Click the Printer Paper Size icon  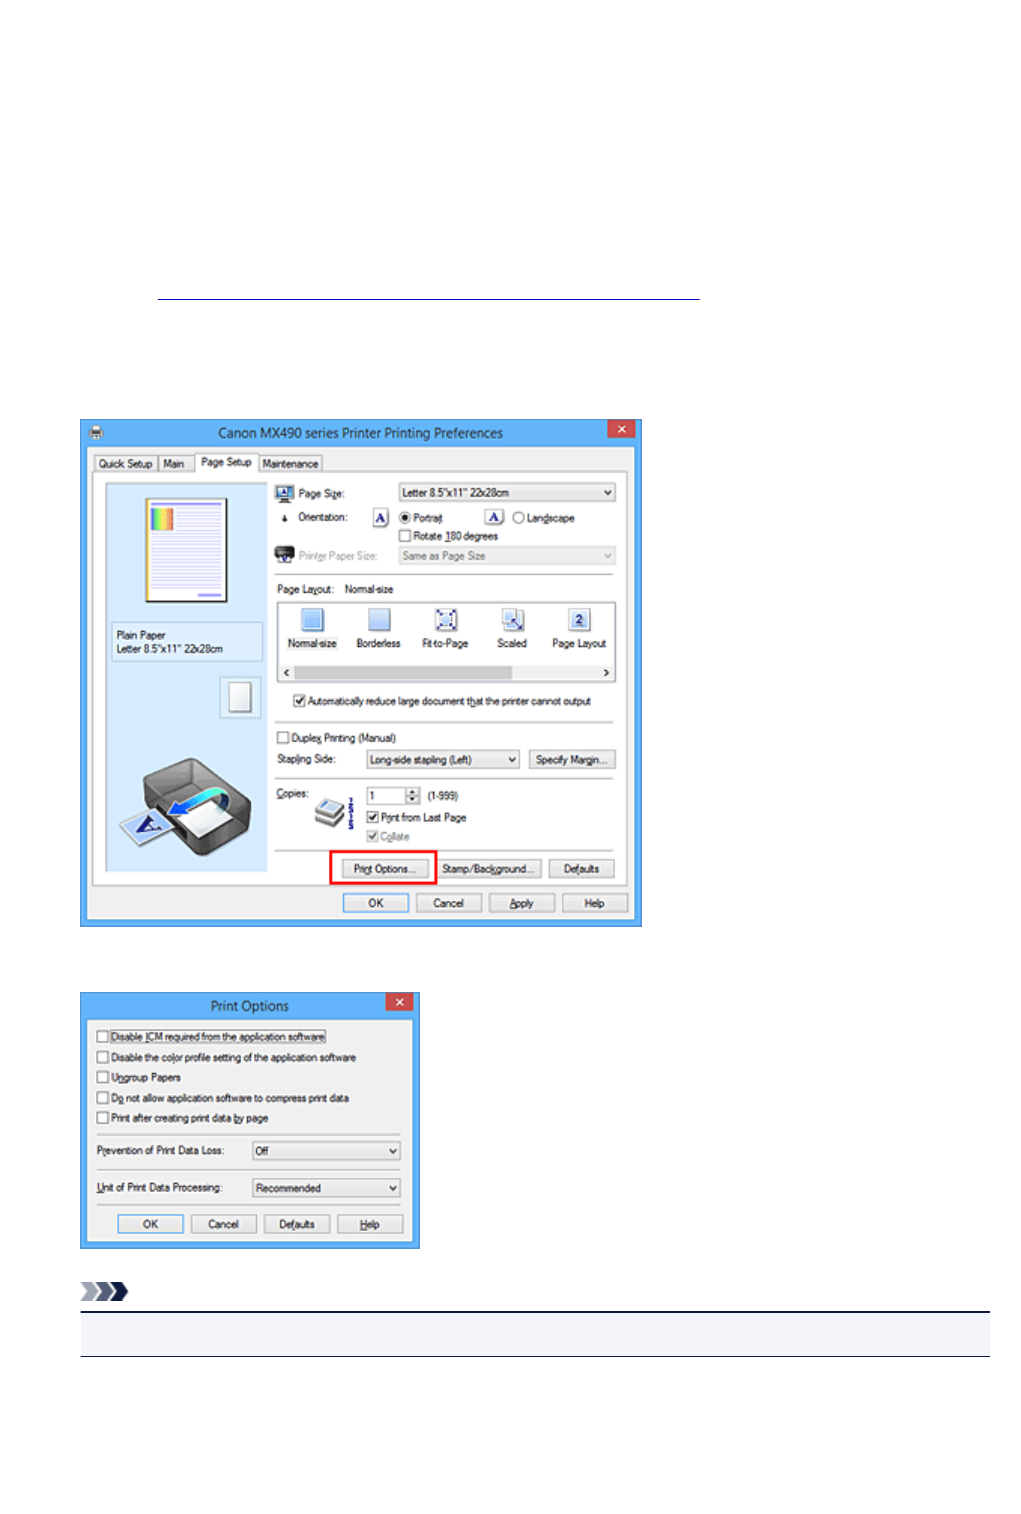pyautogui.click(x=284, y=554)
